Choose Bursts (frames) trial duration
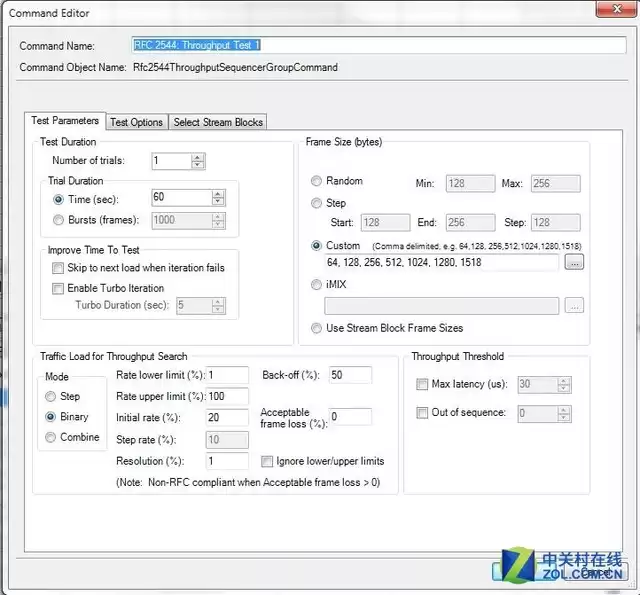This screenshot has height=595, width=640. [x=57, y=220]
